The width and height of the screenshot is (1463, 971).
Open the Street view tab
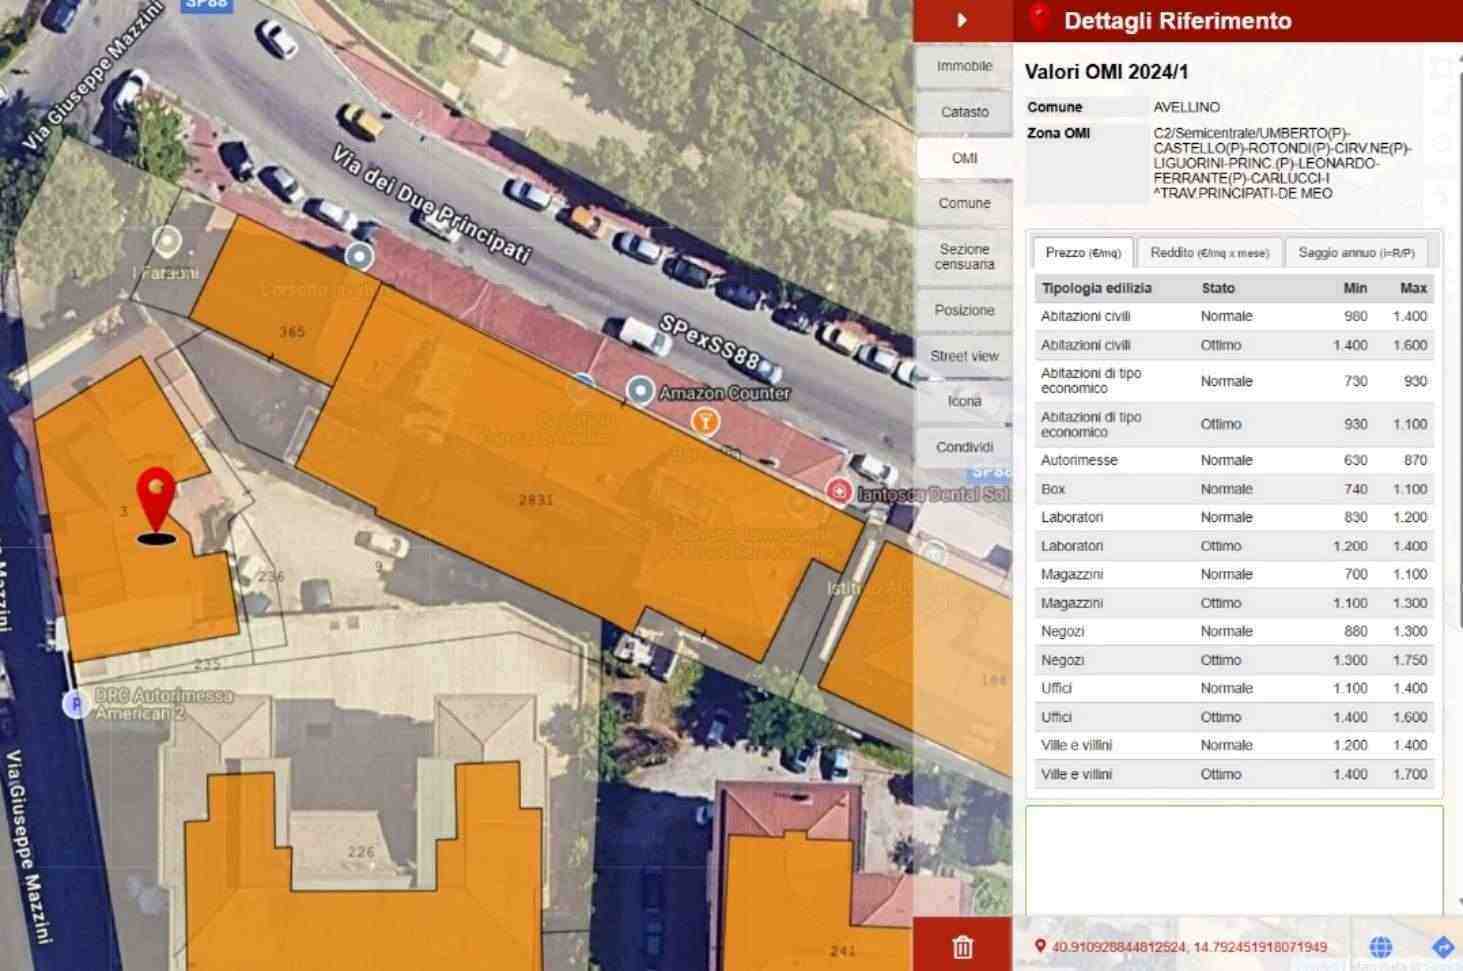(964, 356)
